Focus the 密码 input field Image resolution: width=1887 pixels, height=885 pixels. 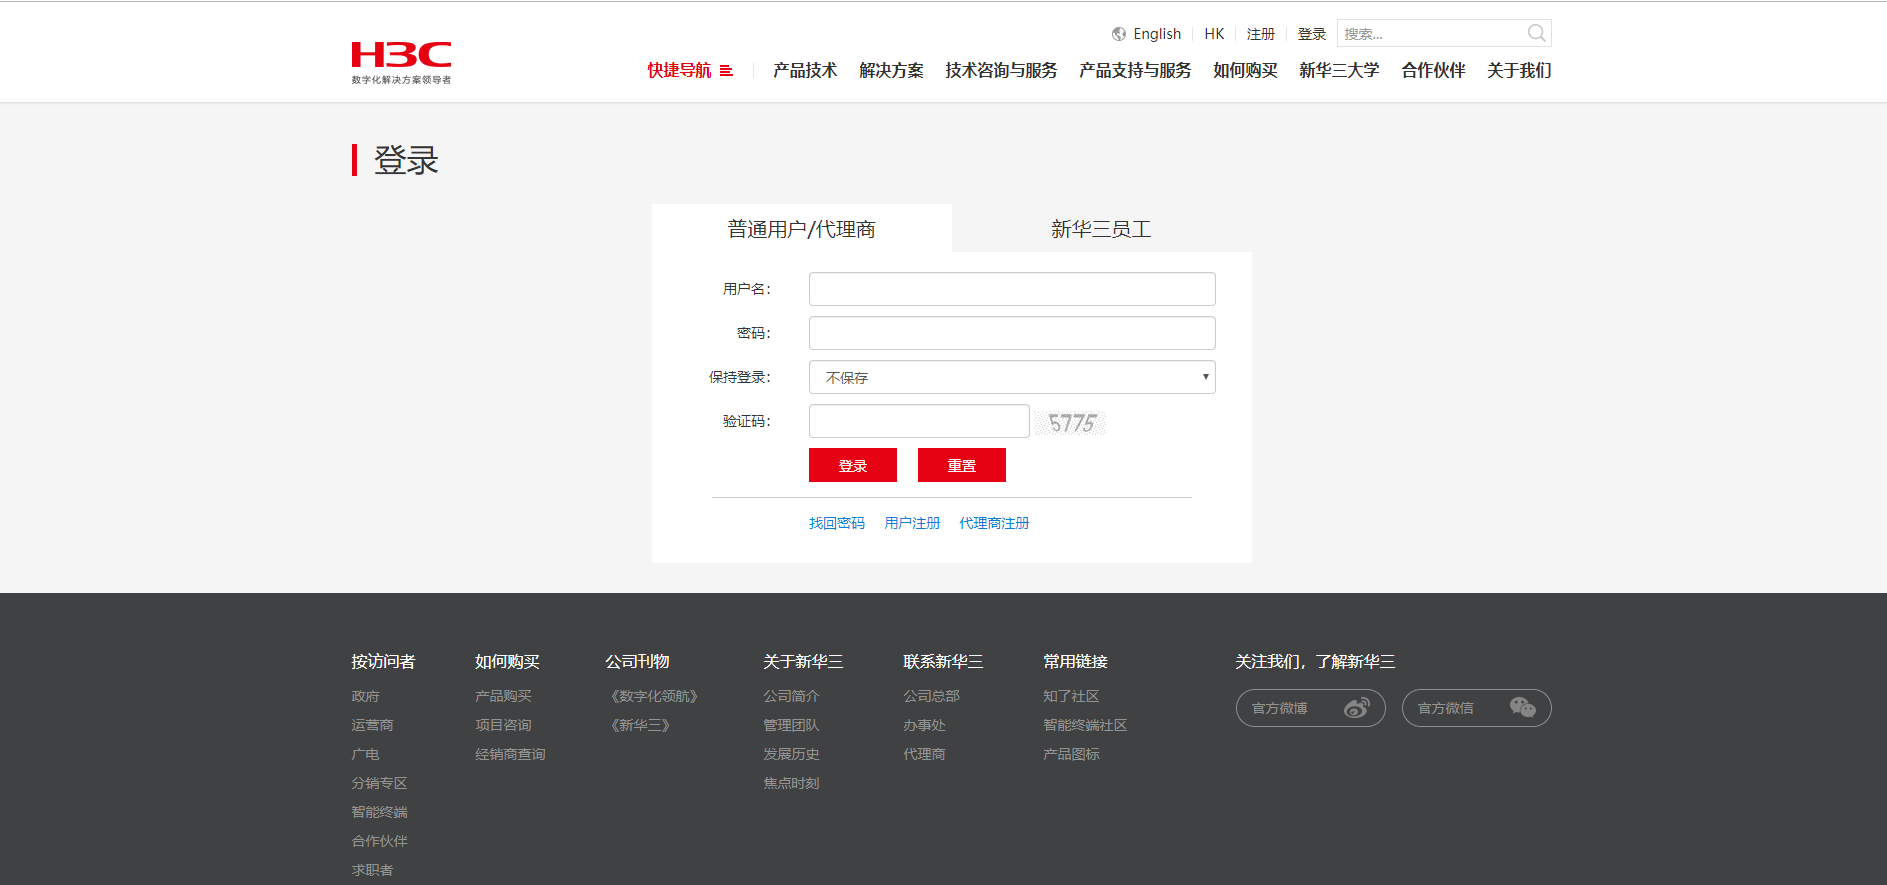1012,333
